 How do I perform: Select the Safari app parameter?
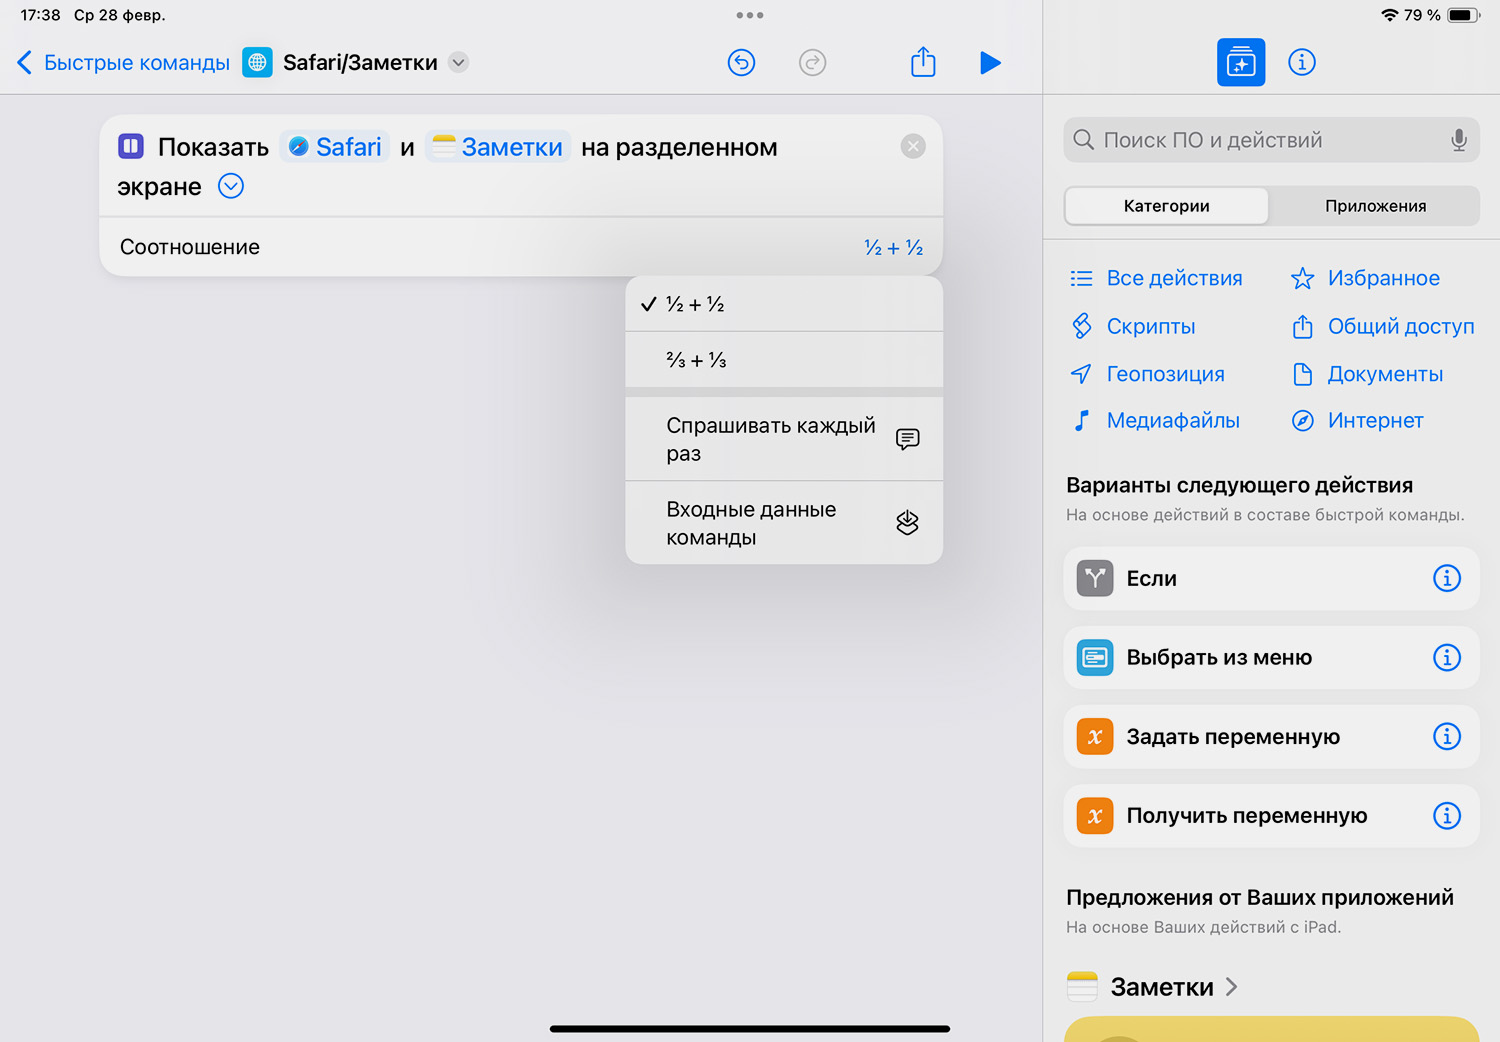(x=335, y=147)
